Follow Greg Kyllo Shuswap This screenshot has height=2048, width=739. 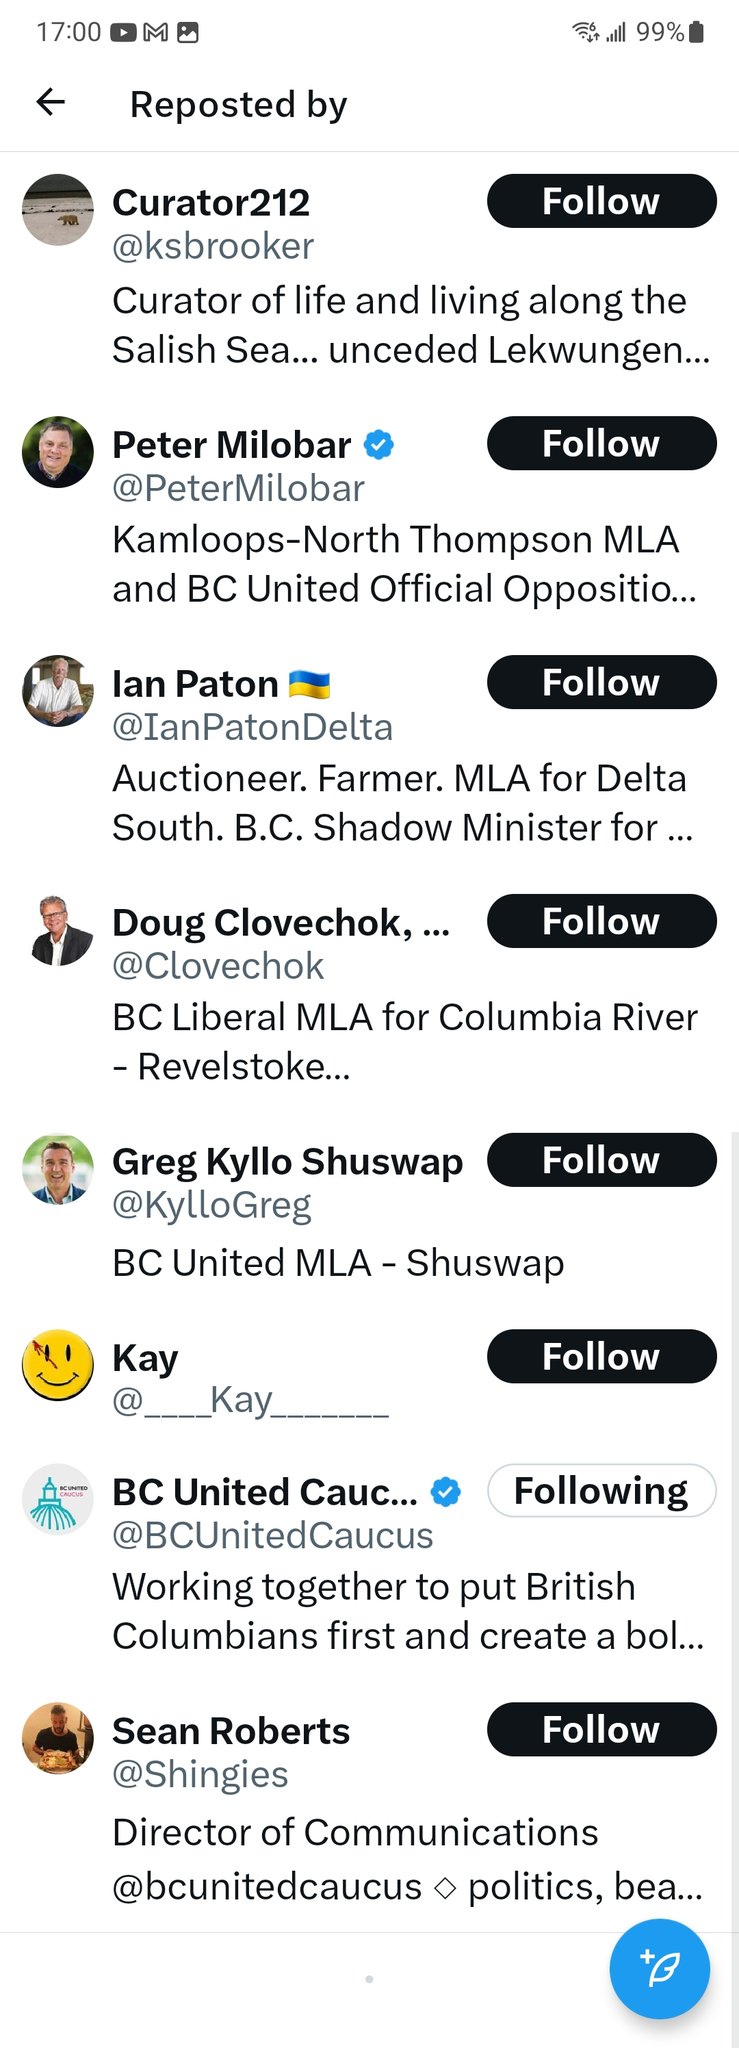(x=601, y=1160)
